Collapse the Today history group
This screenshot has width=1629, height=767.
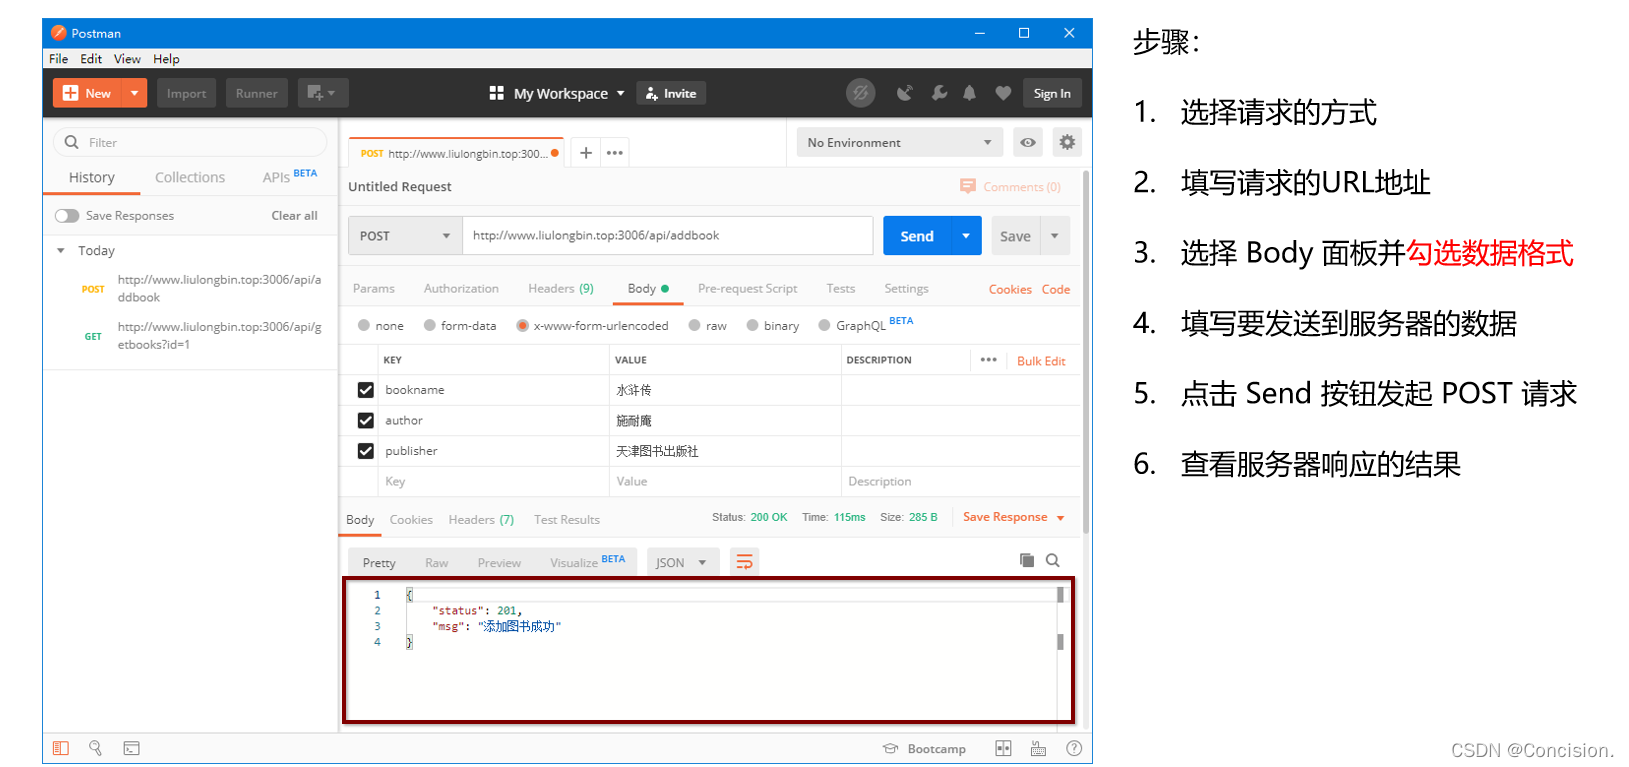coord(61,250)
